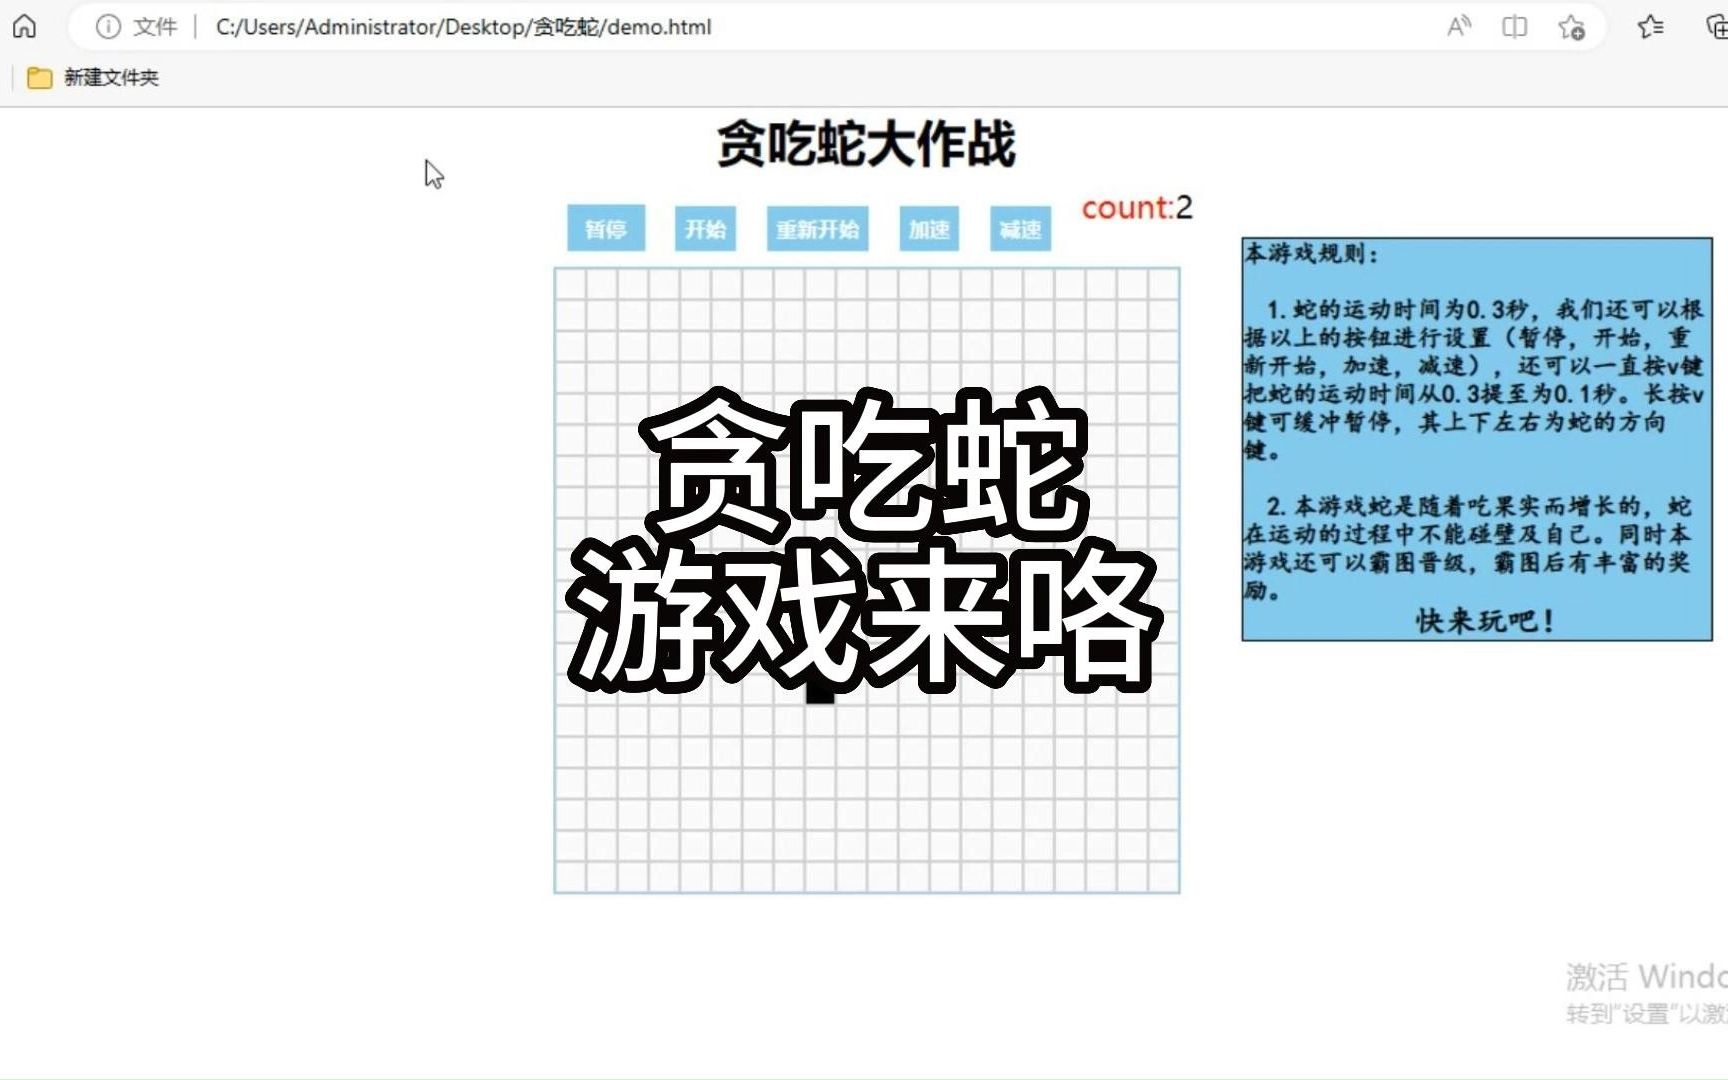The height and width of the screenshot is (1080, 1728).
Task: Click the black snake block on grid
Action: pyautogui.click(x=820, y=692)
